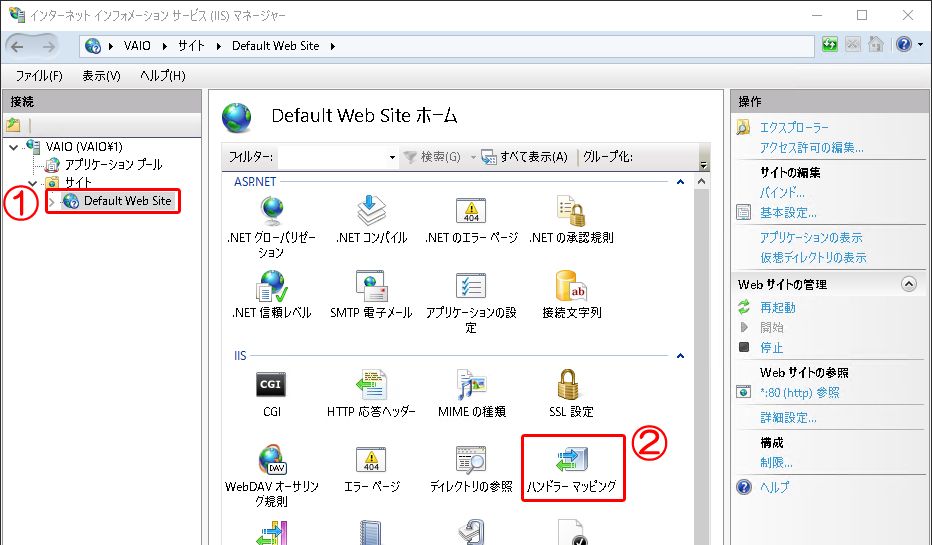The image size is (932, 545).
Task: Open the CGI feature icon
Action: 271,384
